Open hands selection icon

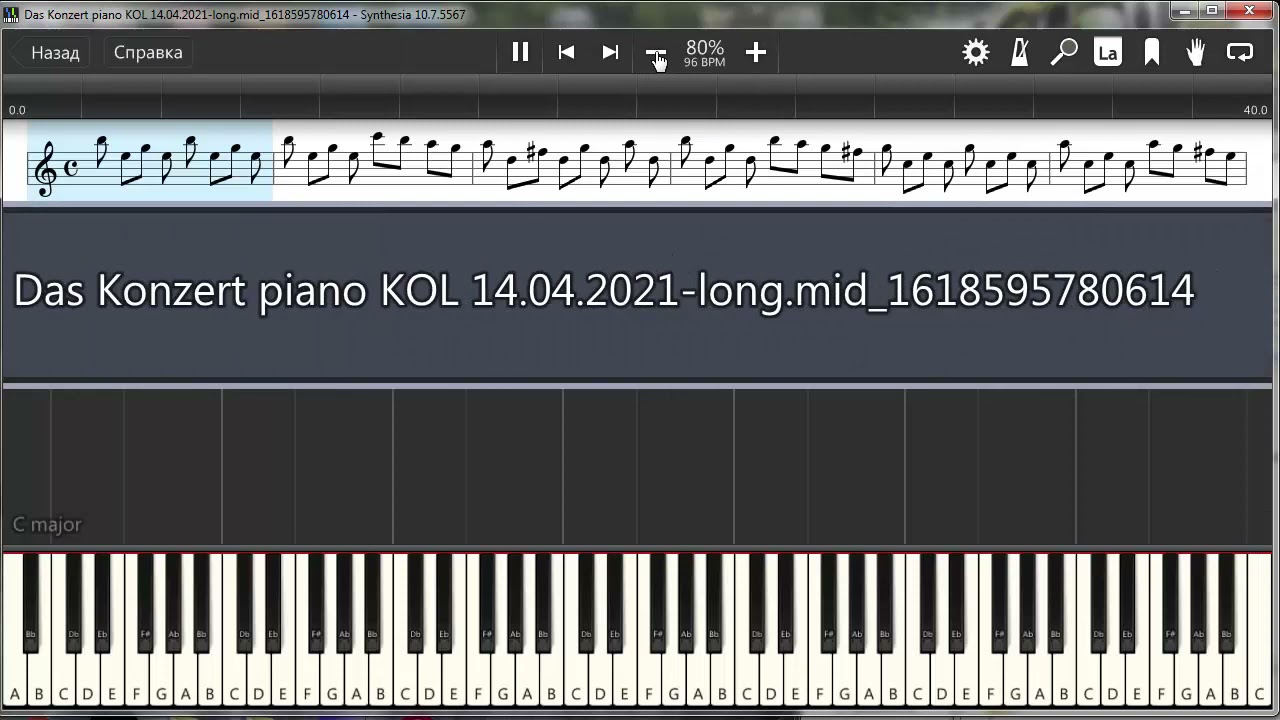pyautogui.click(x=1196, y=52)
